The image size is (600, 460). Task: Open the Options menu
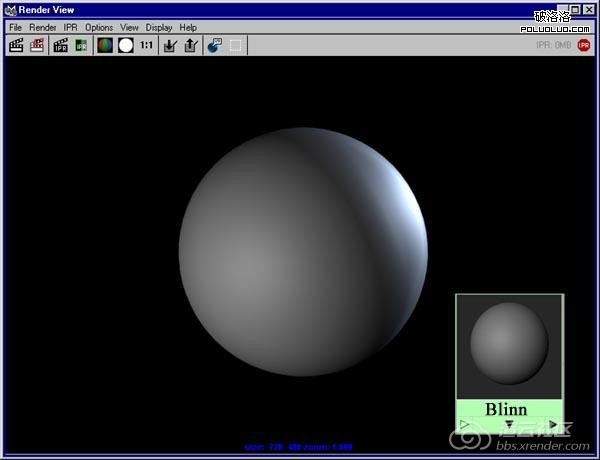tap(99, 28)
